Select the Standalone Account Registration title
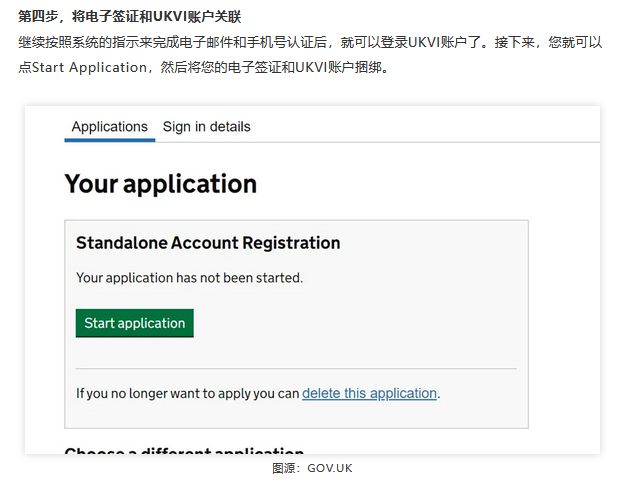Image resolution: width=635 pixels, height=502 pixels. click(208, 243)
